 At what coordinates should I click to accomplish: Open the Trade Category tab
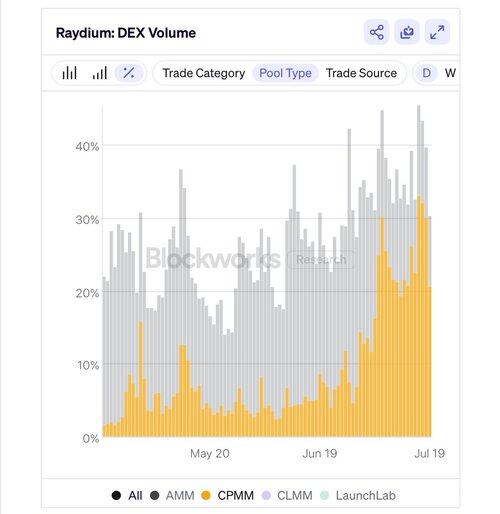pyautogui.click(x=204, y=73)
